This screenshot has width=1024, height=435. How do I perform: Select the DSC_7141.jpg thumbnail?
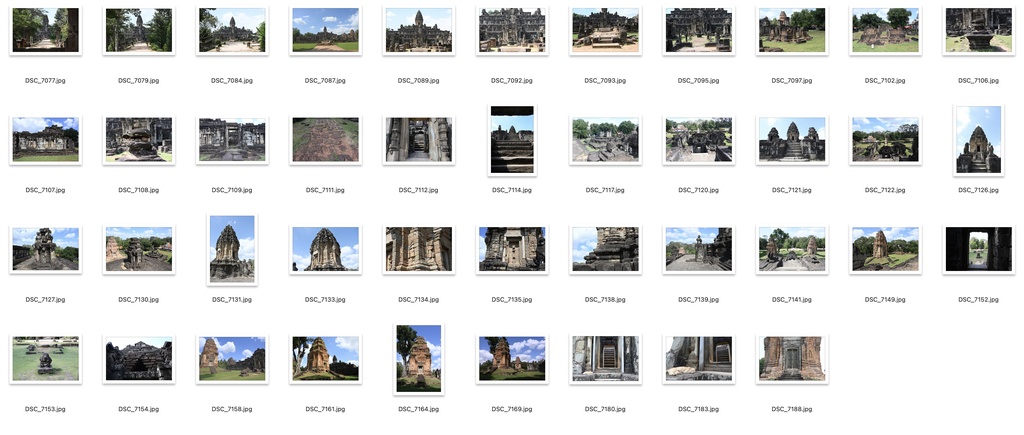coord(792,249)
